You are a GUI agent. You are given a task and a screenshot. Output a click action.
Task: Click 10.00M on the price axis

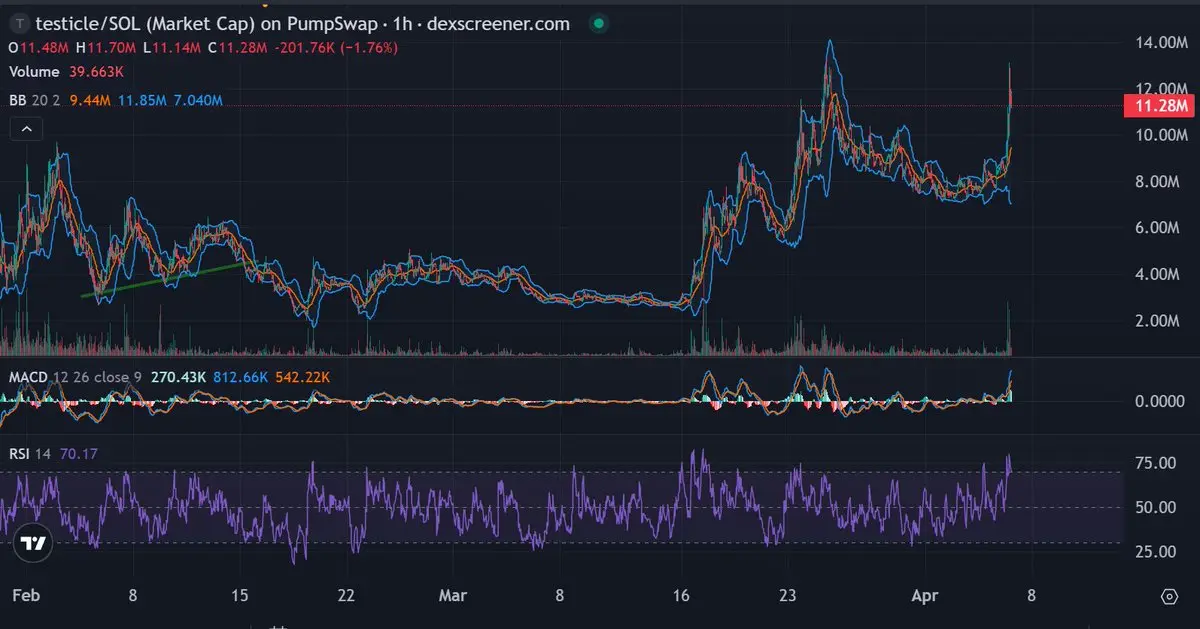(1161, 135)
